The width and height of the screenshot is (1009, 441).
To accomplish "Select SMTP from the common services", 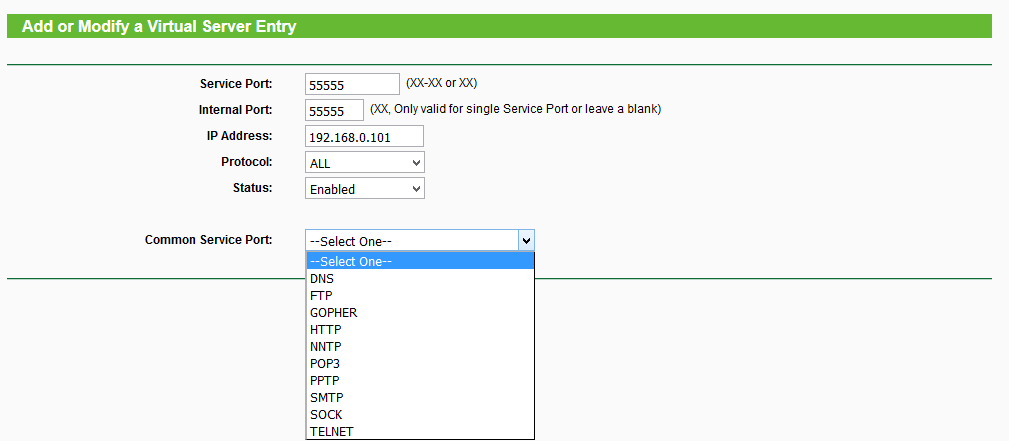I will coord(420,398).
